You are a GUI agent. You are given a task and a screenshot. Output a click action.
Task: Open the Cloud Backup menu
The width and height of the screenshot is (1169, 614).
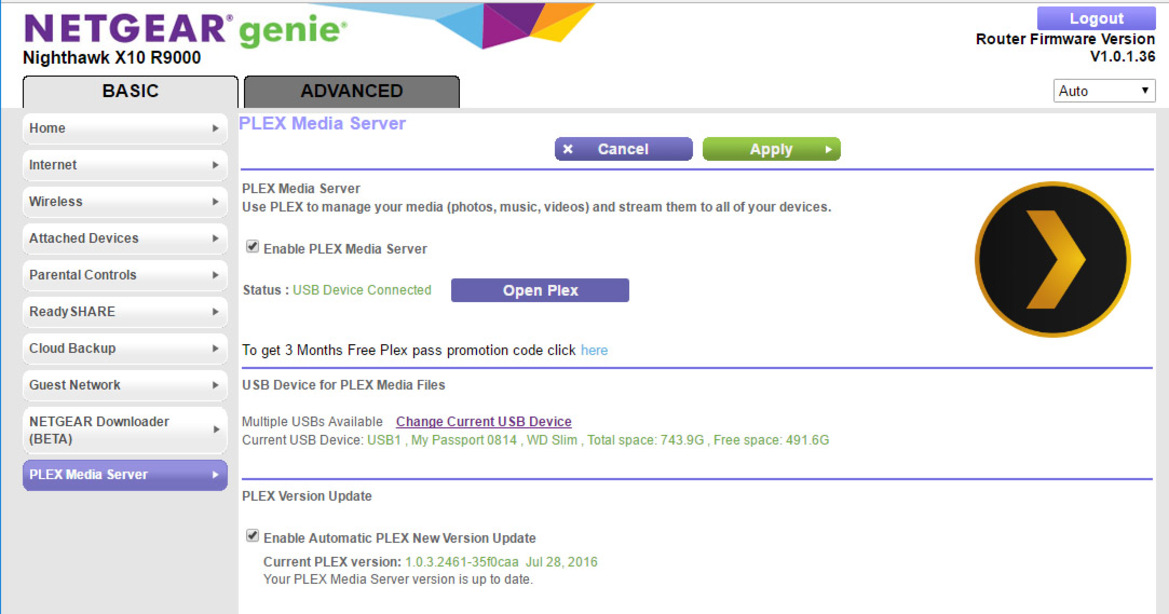(x=125, y=348)
